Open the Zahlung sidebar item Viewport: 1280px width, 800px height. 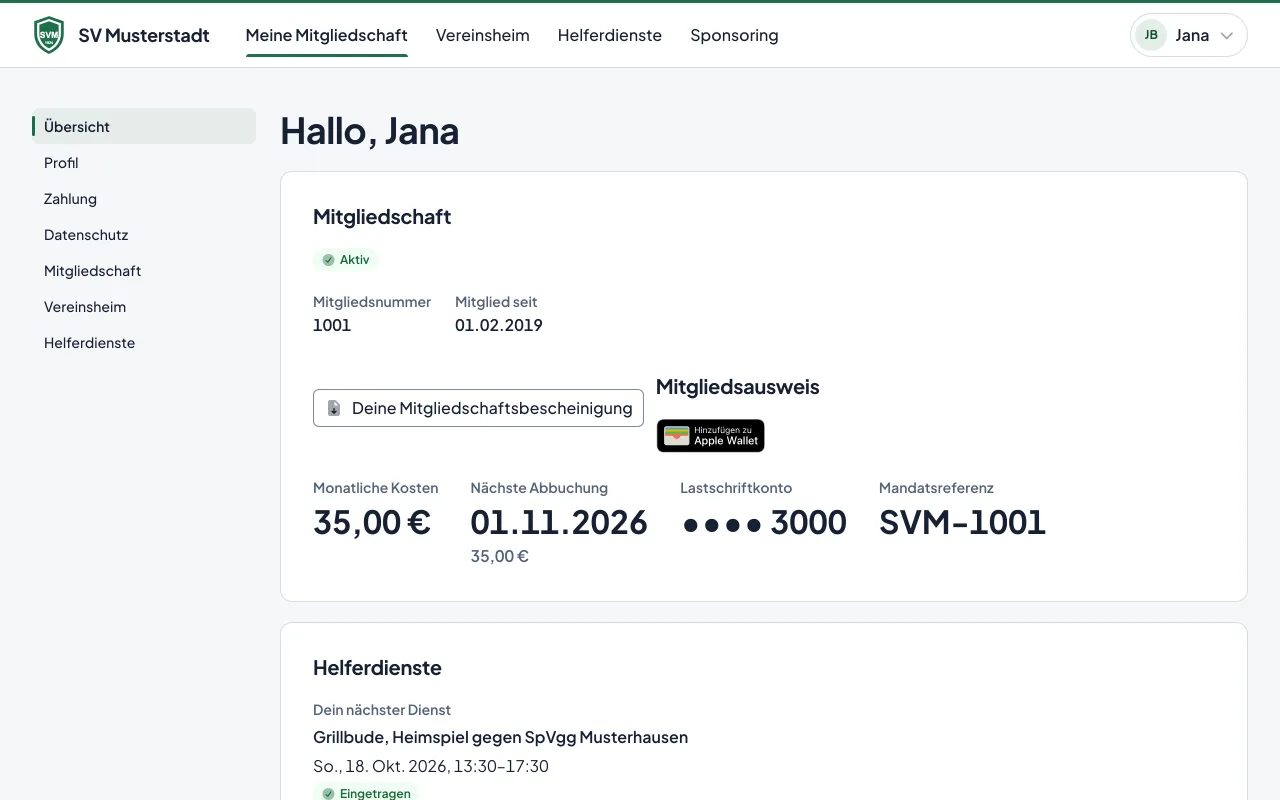pyautogui.click(x=144, y=198)
